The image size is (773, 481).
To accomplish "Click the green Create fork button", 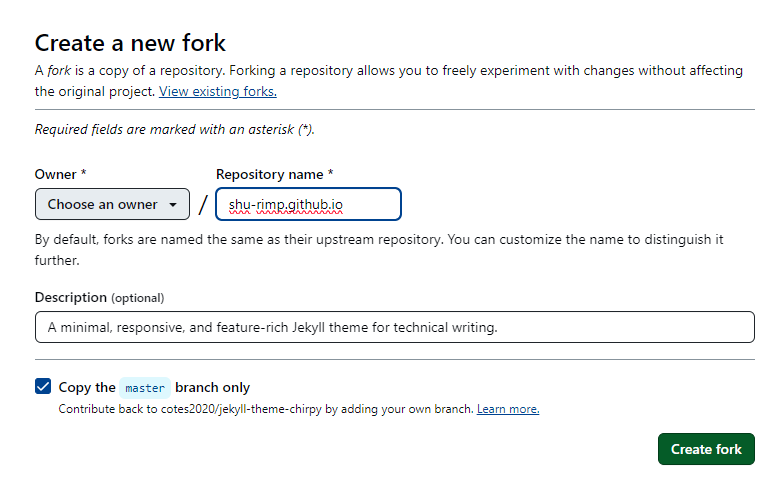I will (706, 449).
